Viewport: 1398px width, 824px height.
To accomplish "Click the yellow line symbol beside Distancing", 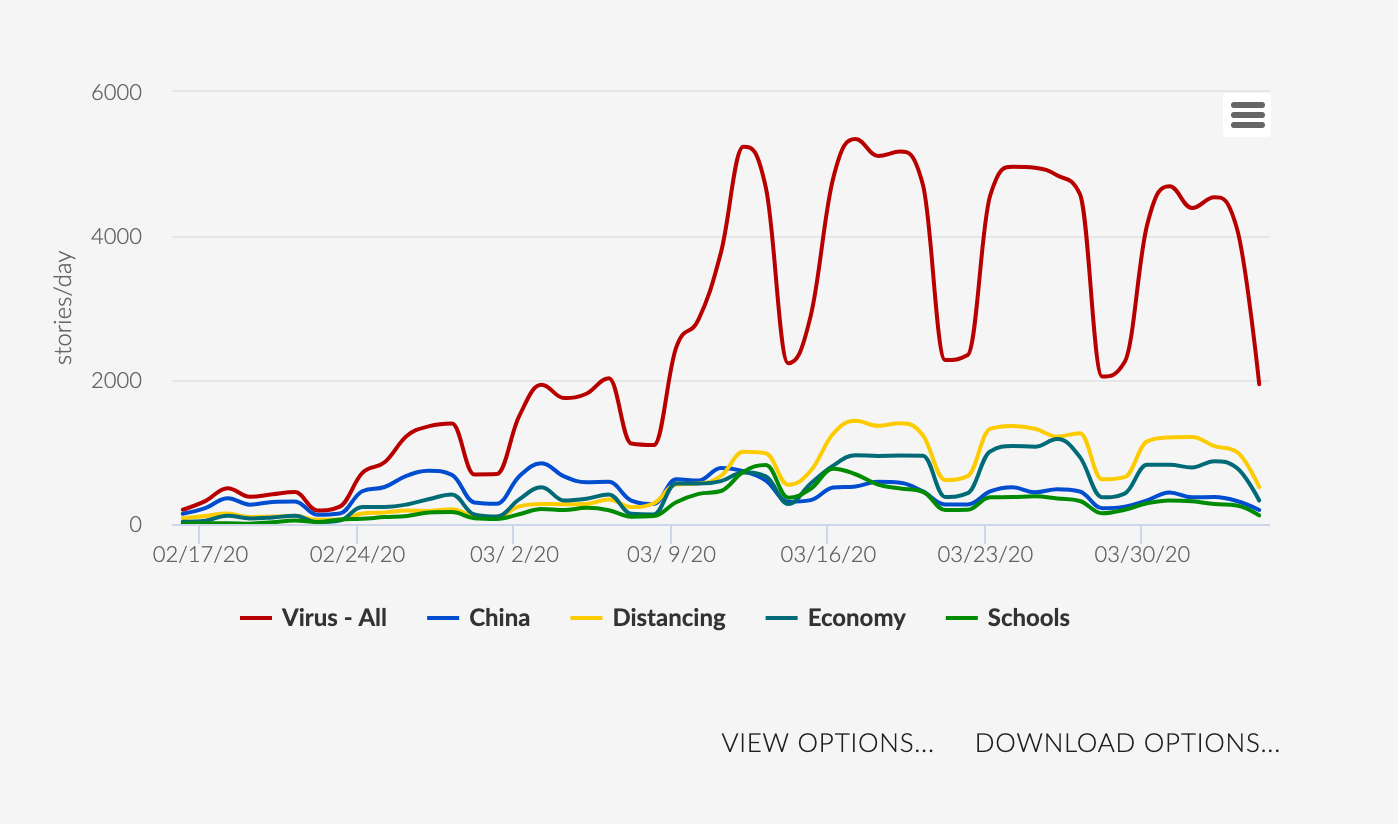I will tap(586, 619).
